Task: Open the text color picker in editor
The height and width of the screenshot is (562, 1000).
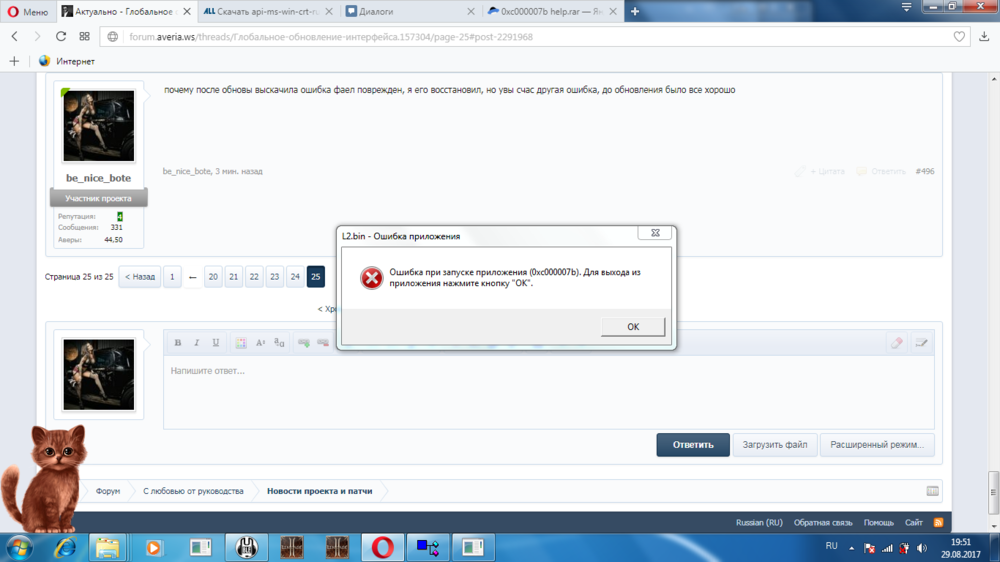Action: coord(241,343)
